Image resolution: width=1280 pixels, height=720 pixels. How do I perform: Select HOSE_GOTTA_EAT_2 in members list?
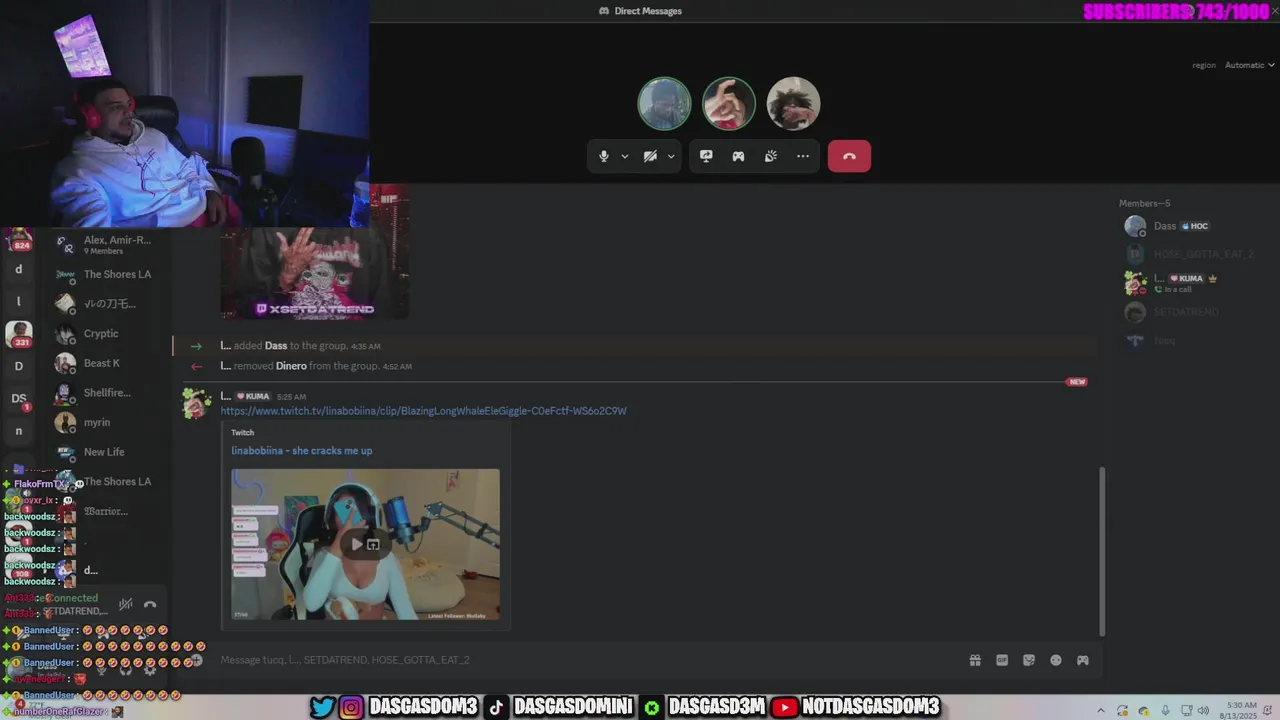(x=1190, y=254)
